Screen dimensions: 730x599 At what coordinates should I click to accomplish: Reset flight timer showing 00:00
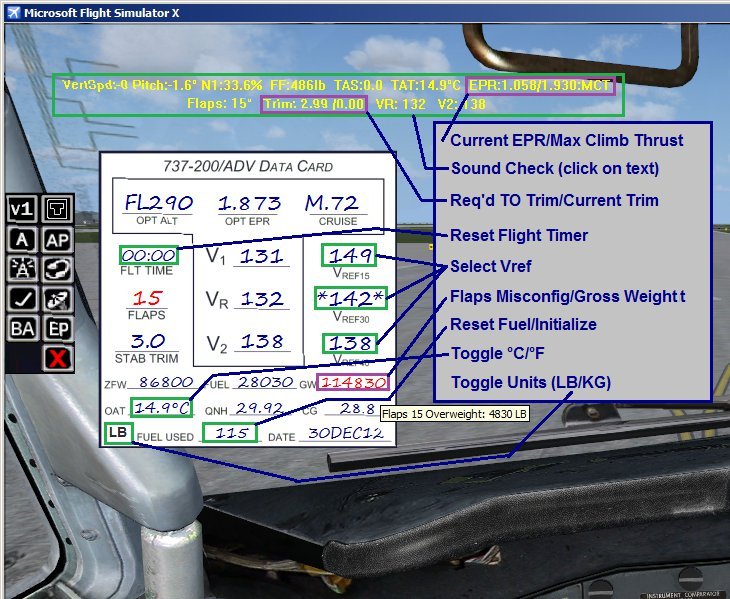click(149, 255)
